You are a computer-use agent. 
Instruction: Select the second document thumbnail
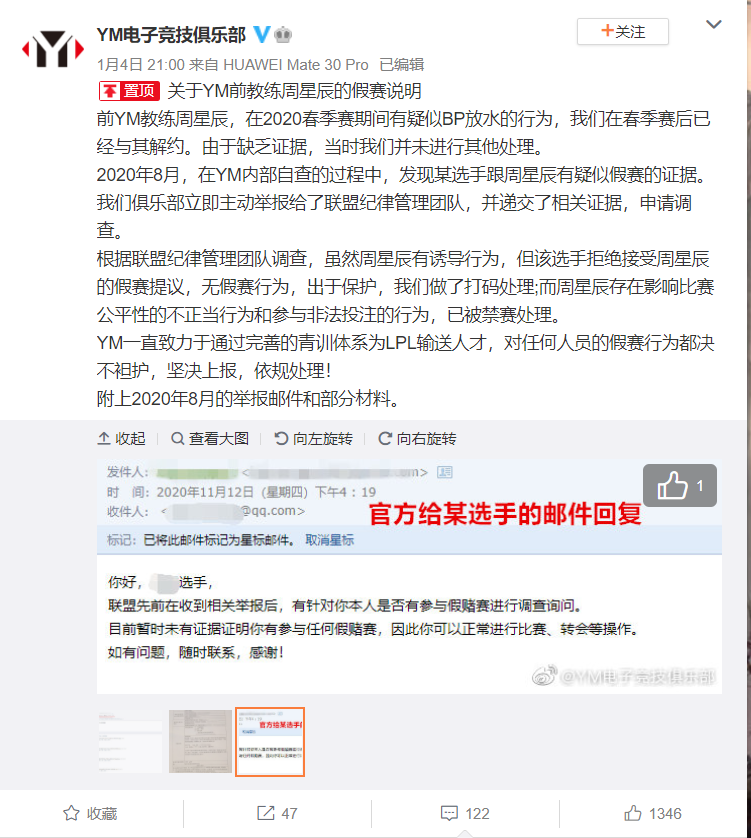click(200, 741)
